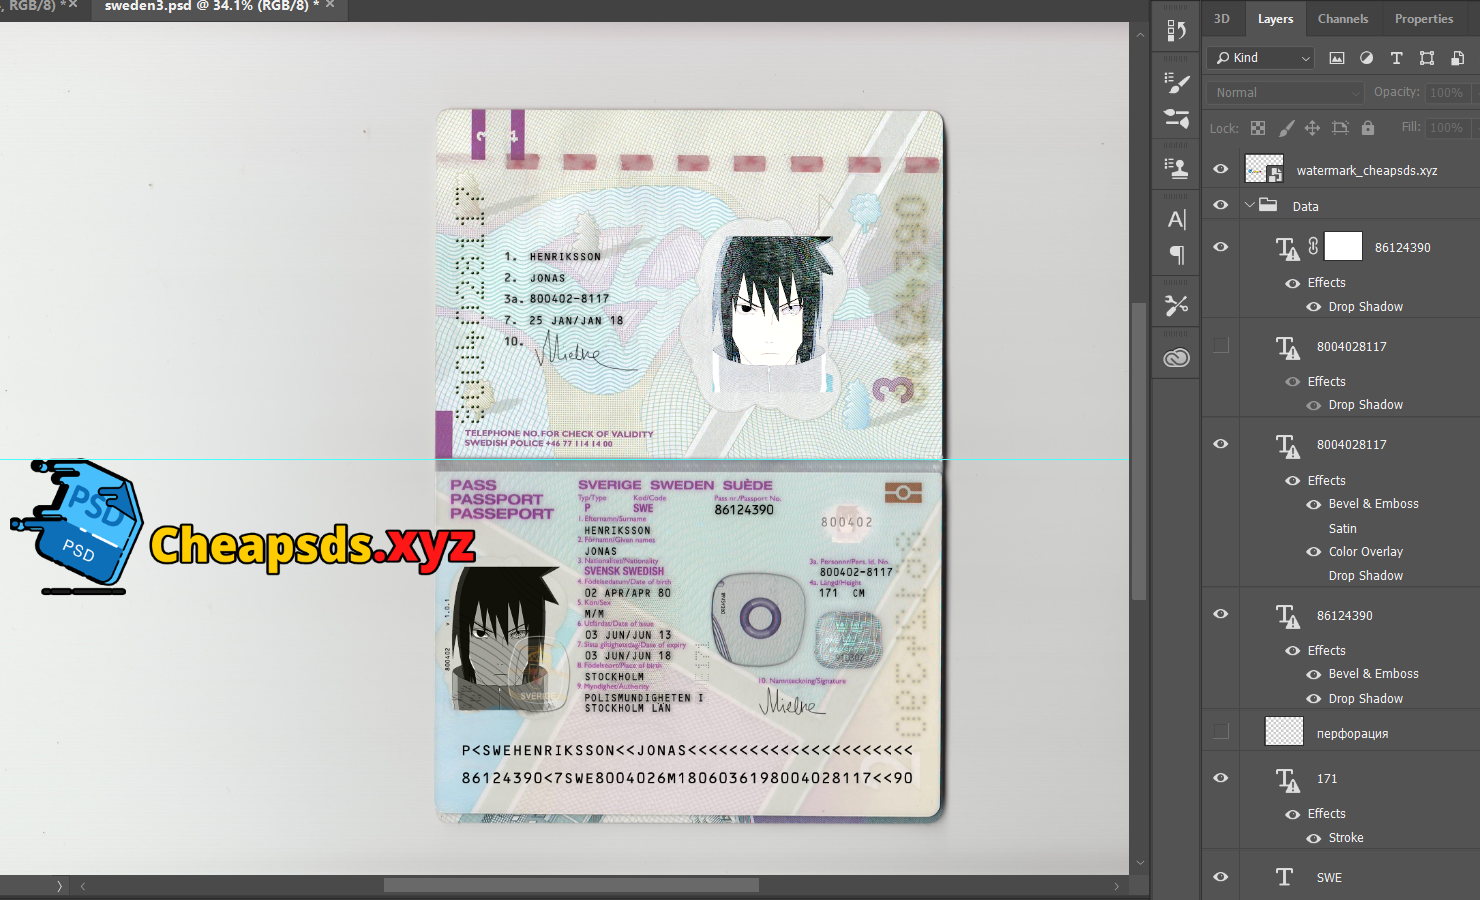Click the Lock all padlock icon
This screenshot has height=900, width=1480.
pos(1367,128)
